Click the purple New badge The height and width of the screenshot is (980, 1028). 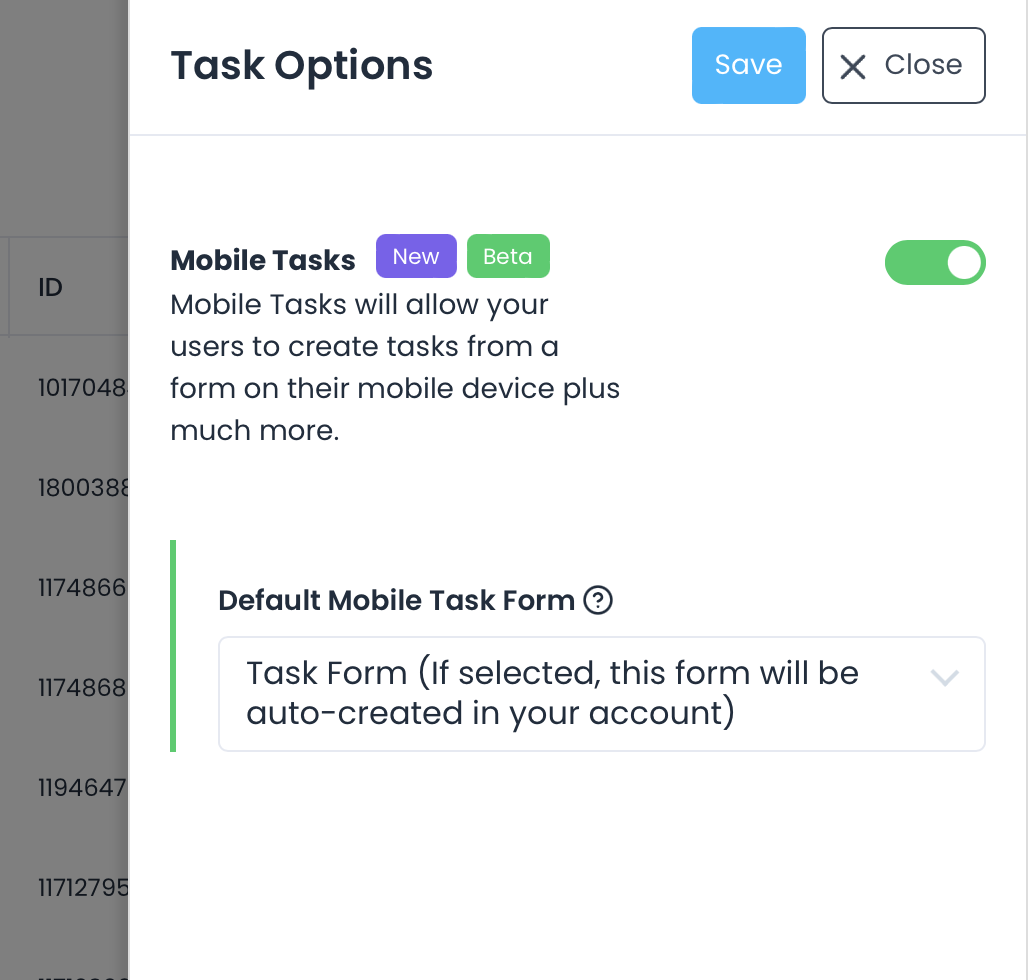click(x=416, y=256)
